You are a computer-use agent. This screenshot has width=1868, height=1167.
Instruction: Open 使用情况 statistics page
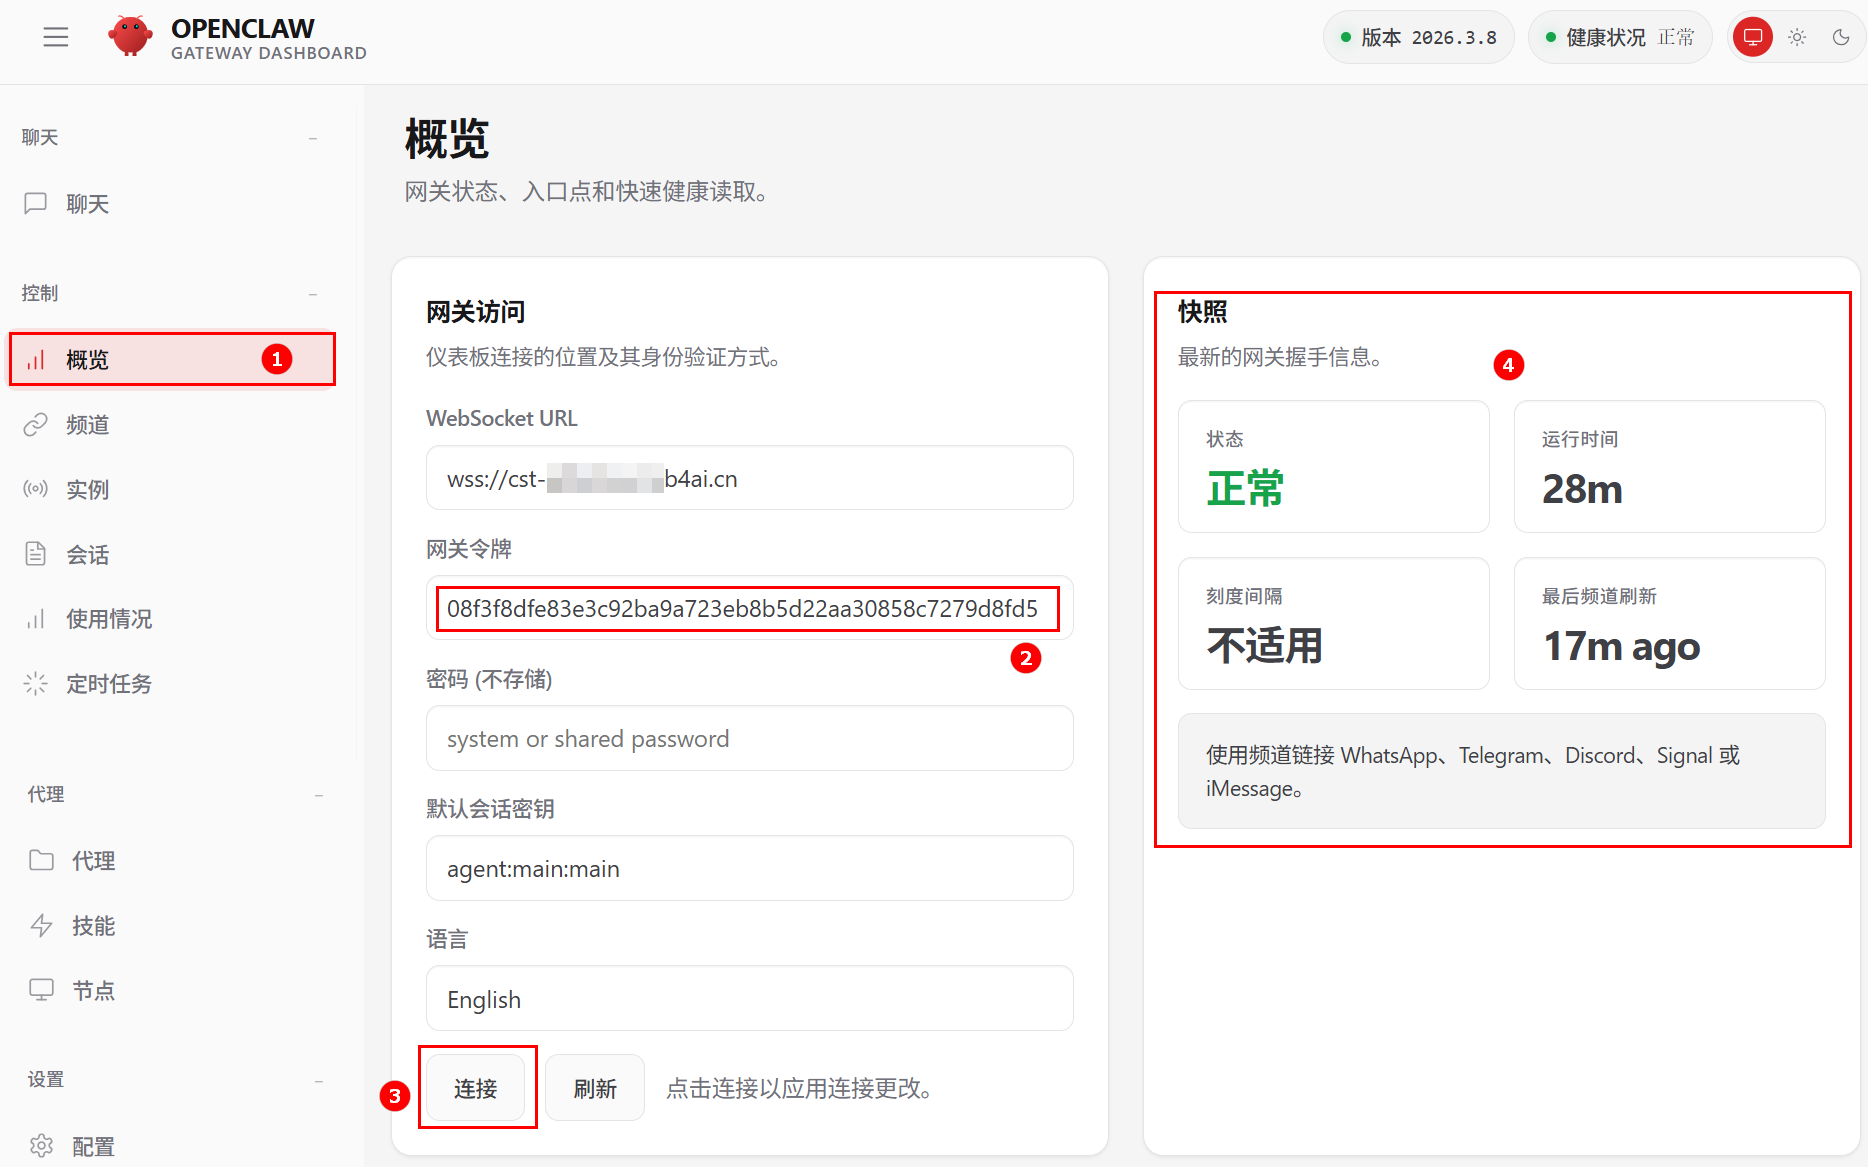(x=109, y=619)
